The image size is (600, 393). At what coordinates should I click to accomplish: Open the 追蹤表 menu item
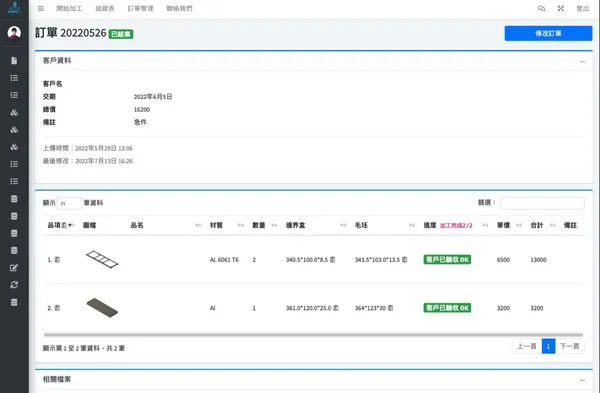coord(105,8)
